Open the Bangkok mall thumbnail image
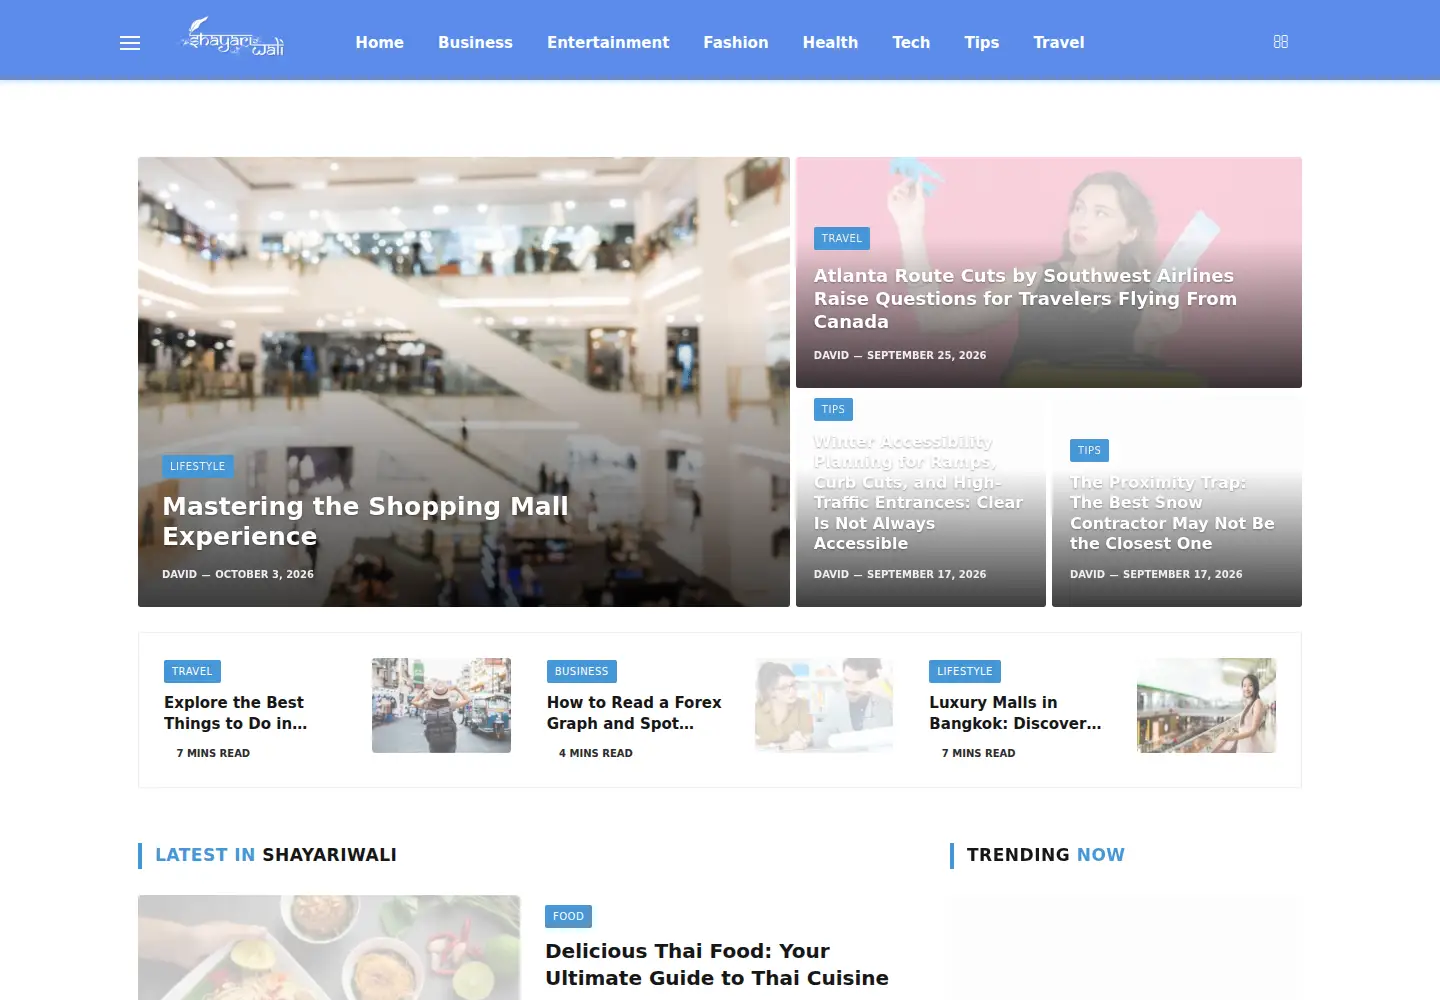 pos(1206,705)
